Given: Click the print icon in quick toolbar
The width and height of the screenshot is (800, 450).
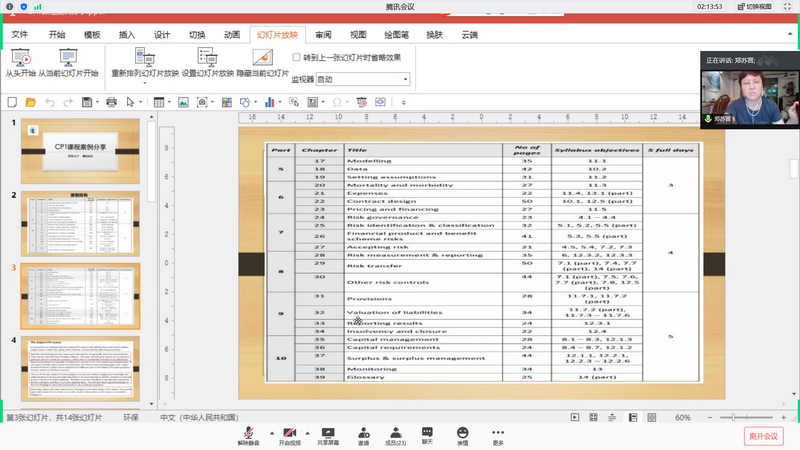Looking at the screenshot, I should click(111, 102).
